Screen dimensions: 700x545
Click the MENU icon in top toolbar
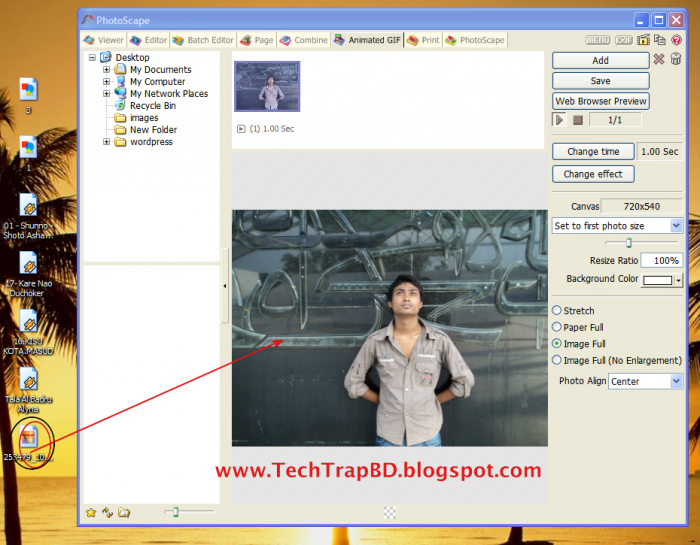tap(597, 40)
